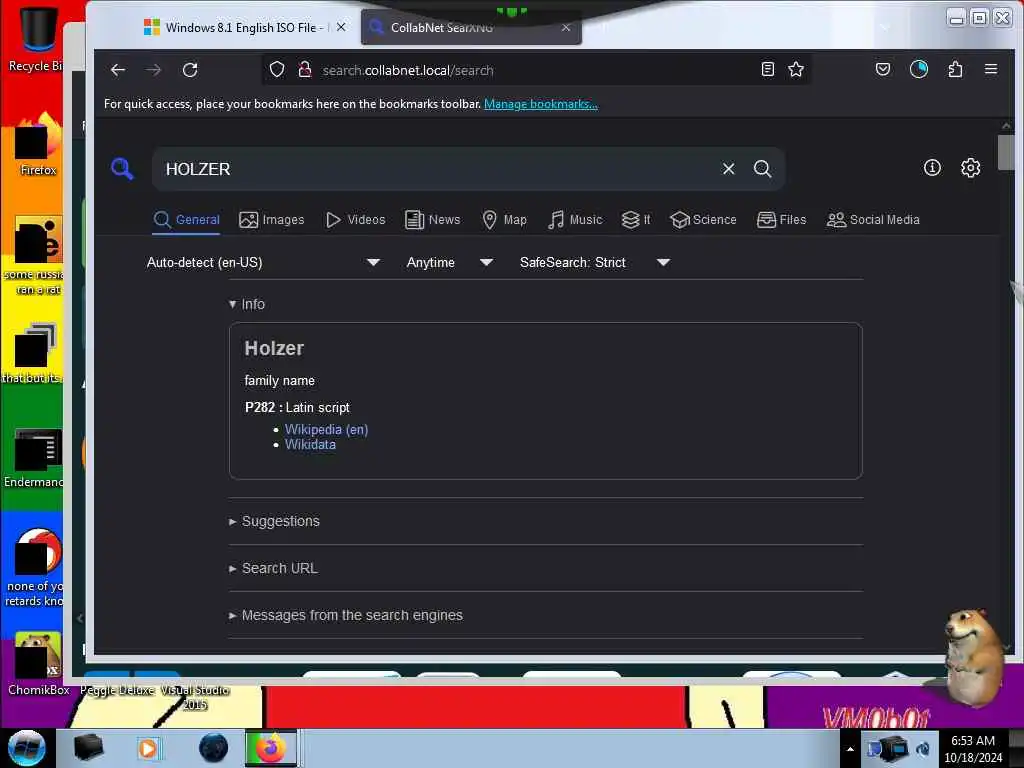This screenshot has height=768, width=1024.
Task: Click the Firefox taskbar button
Action: 270,748
